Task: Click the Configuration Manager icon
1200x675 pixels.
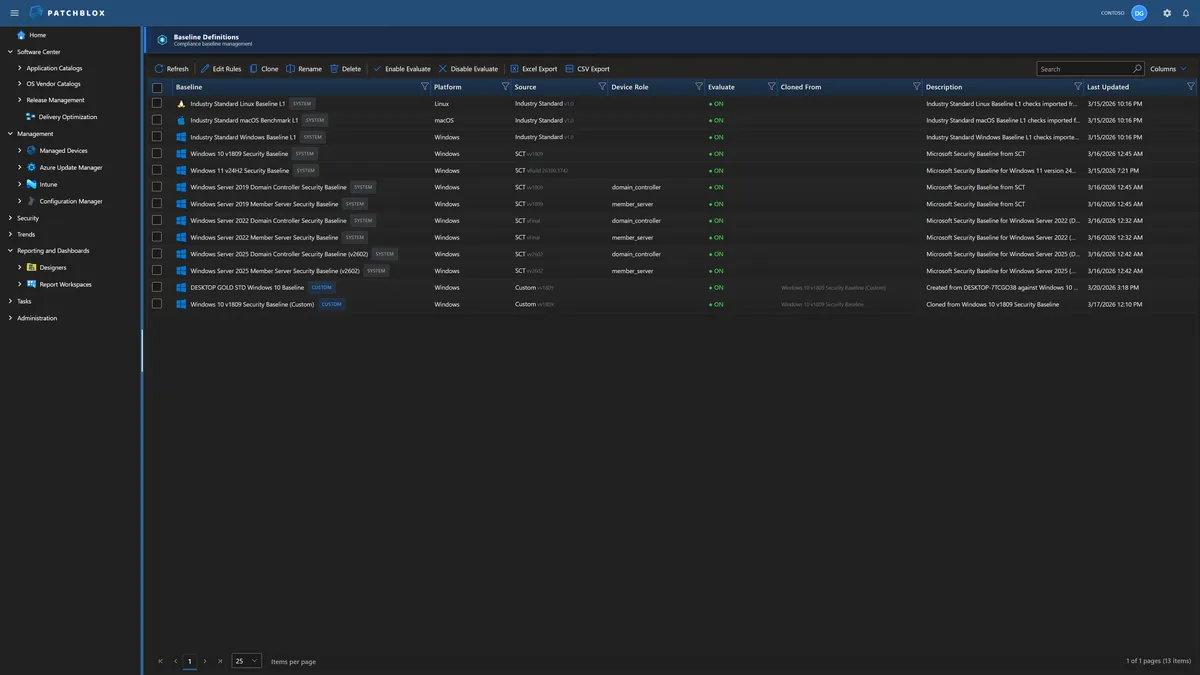Action: click(x=32, y=201)
